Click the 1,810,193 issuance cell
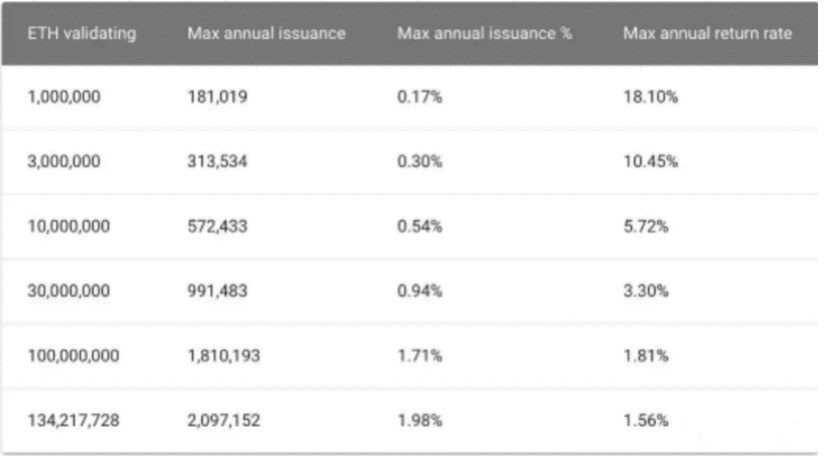 (224, 356)
